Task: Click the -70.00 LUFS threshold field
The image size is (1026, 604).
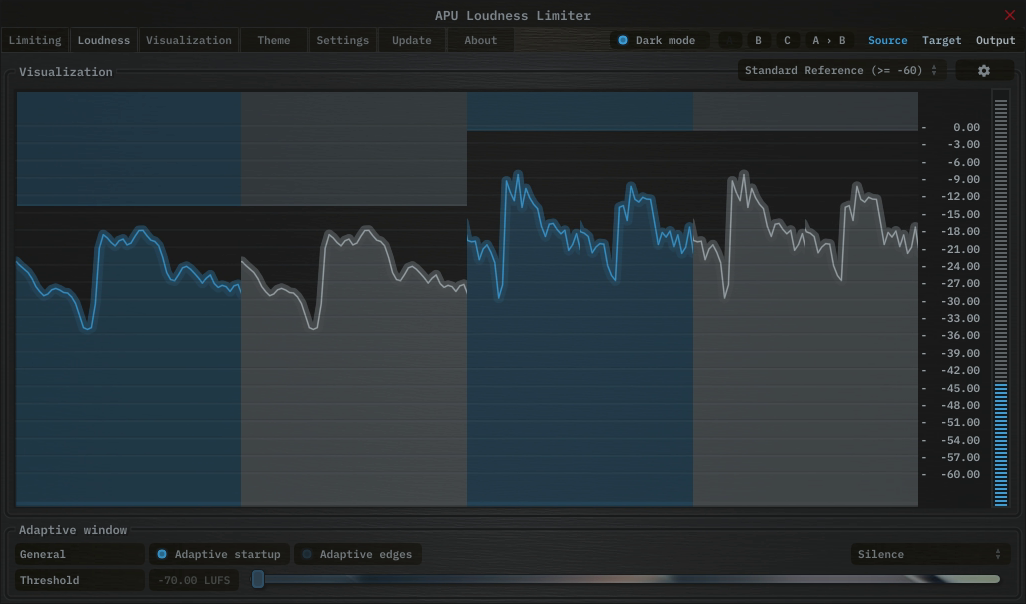Action: pos(193,580)
